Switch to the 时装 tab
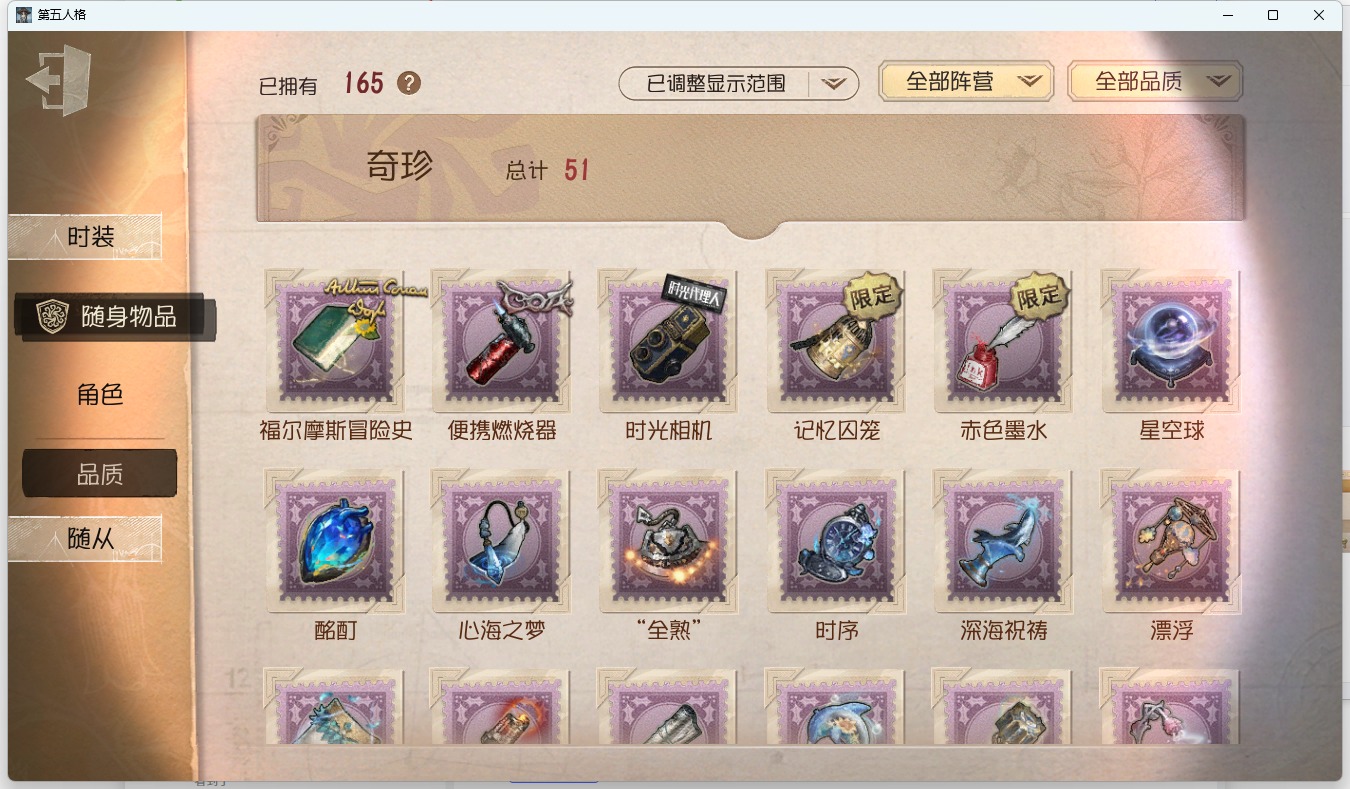Viewport: 1350px width, 789px height. (86, 237)
